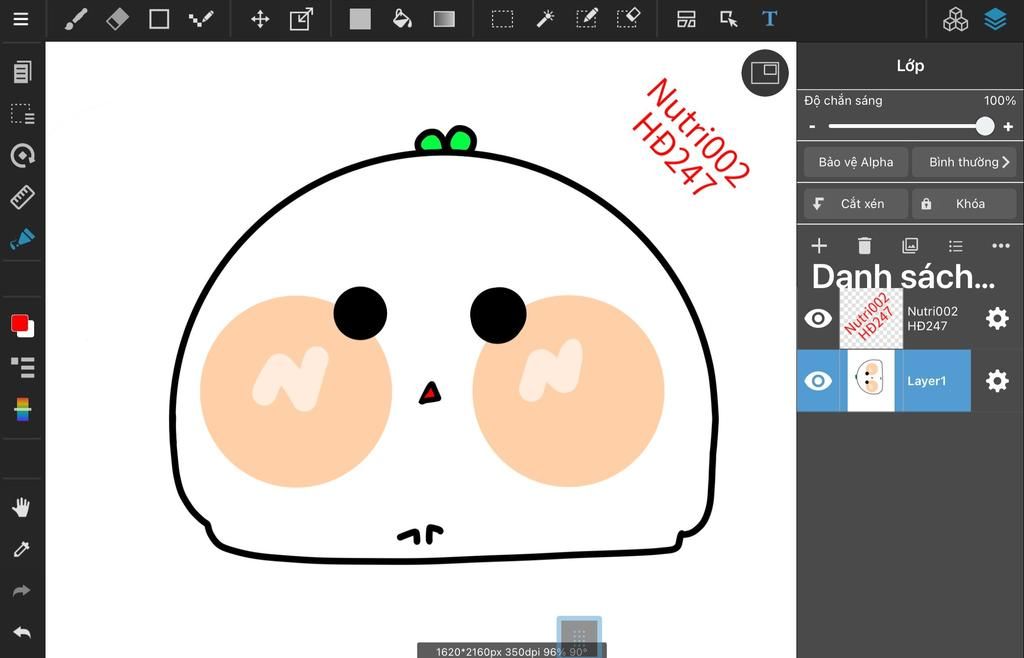This screenshot has height=658, width=1024.
Task: Select the Move tool
Action: (260, 19)
